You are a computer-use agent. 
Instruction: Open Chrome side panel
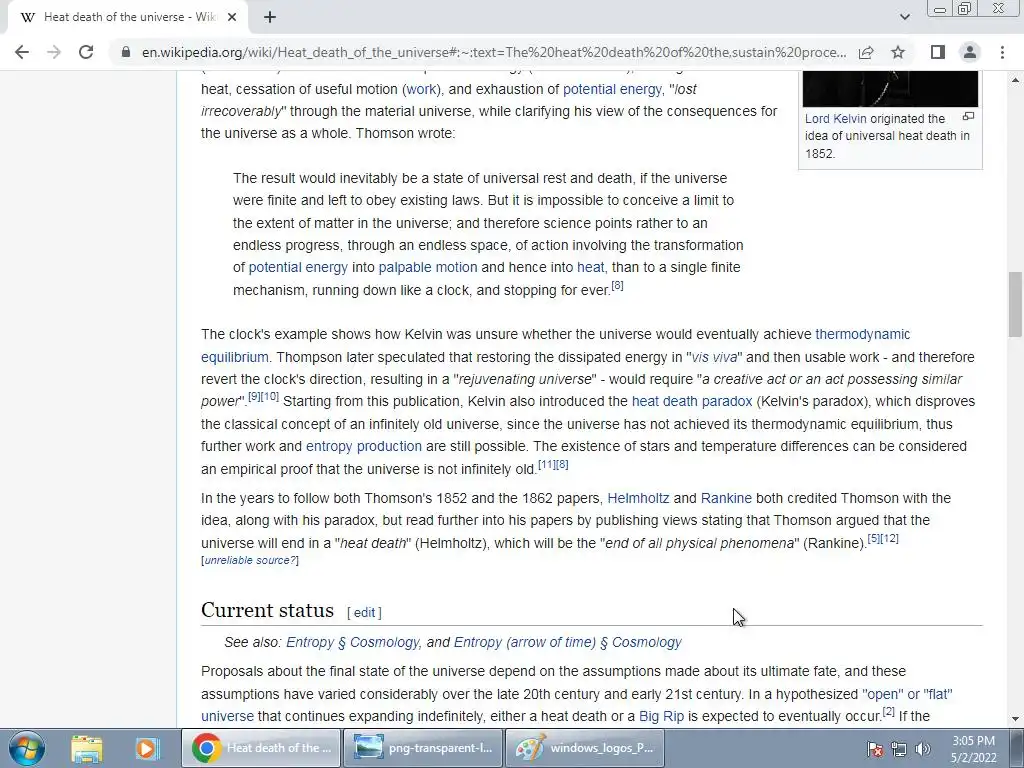(x=938, y=52)
